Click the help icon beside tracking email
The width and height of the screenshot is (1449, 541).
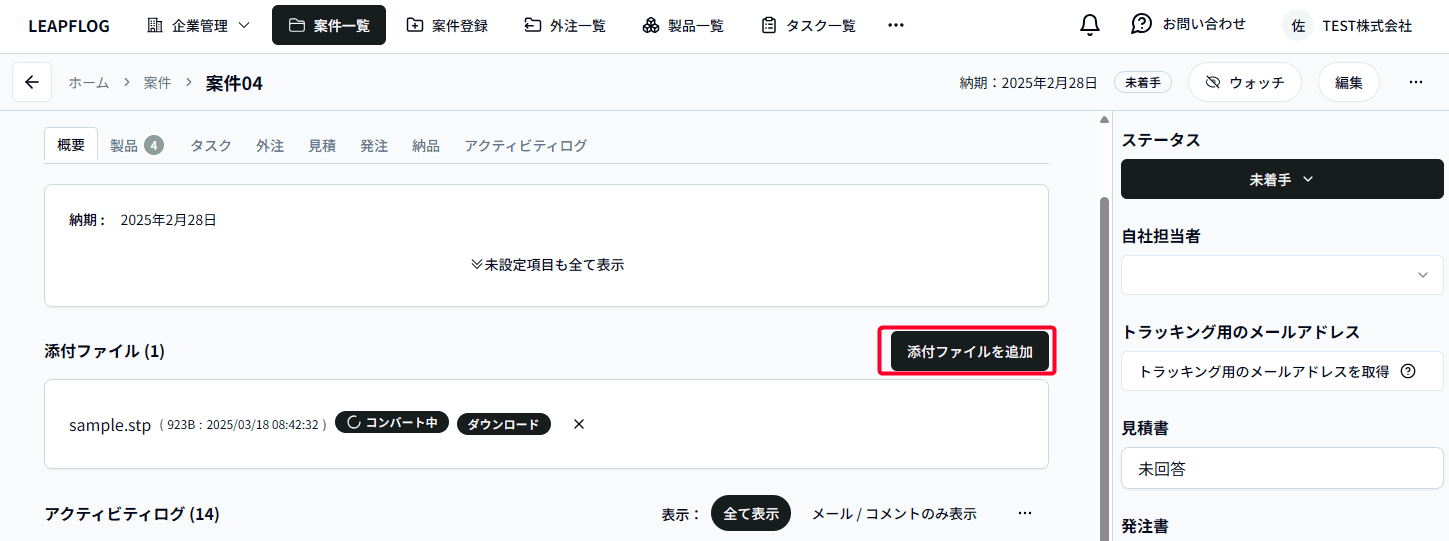pyautogui.click(x=1408, y=371)
